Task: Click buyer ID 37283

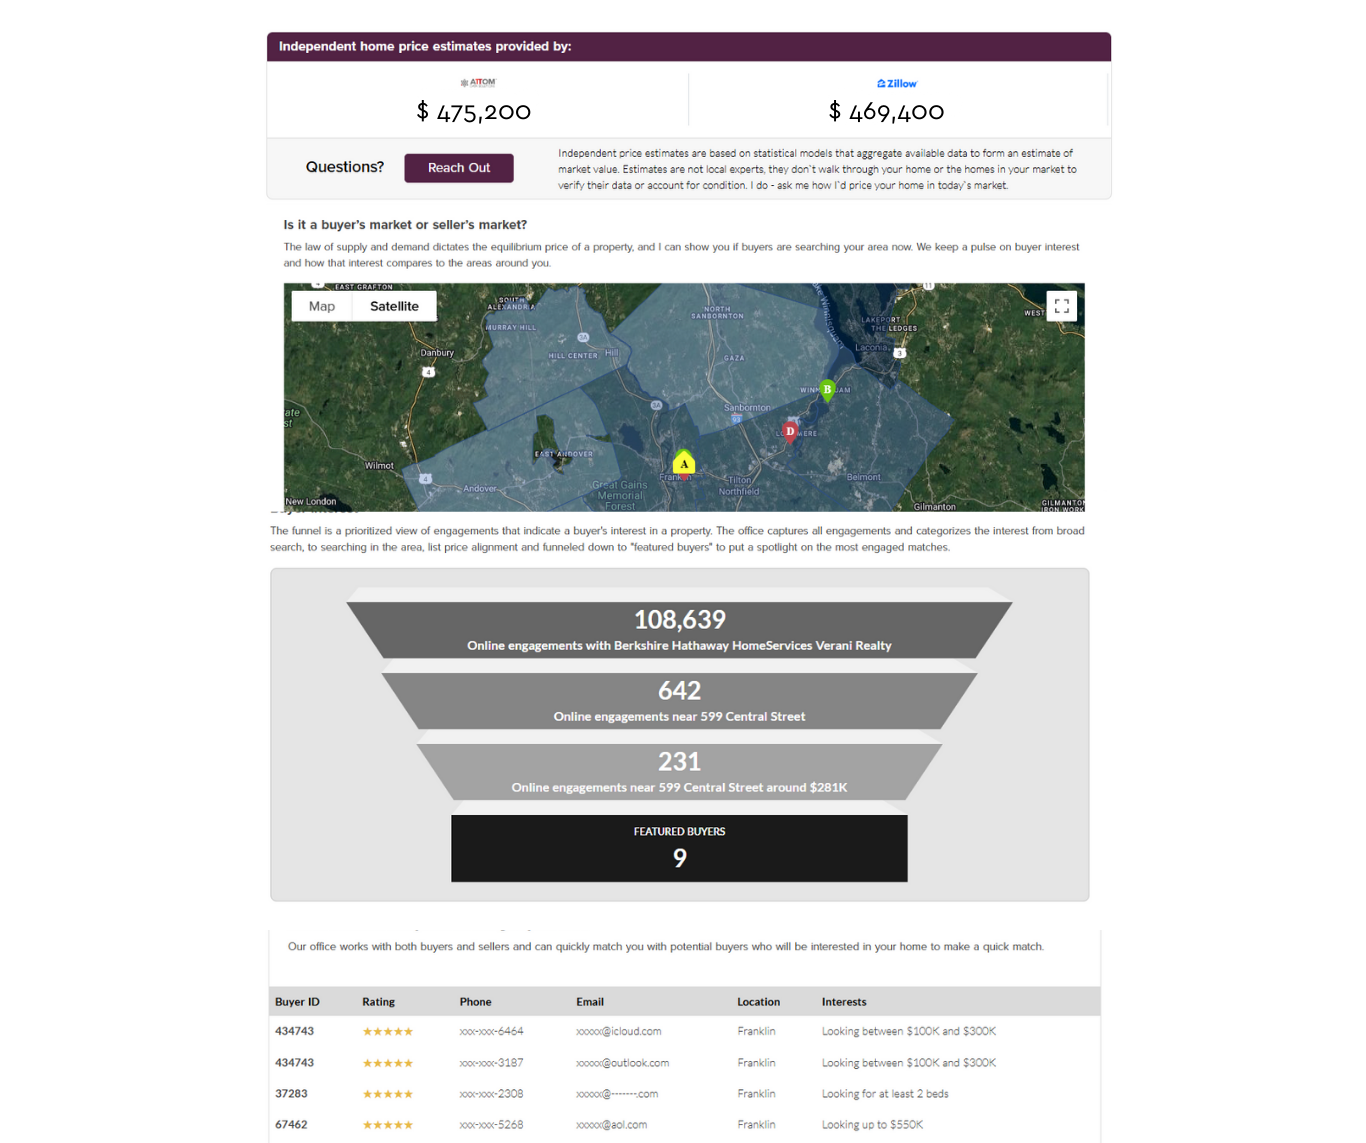Action: tap(291, 1094)
